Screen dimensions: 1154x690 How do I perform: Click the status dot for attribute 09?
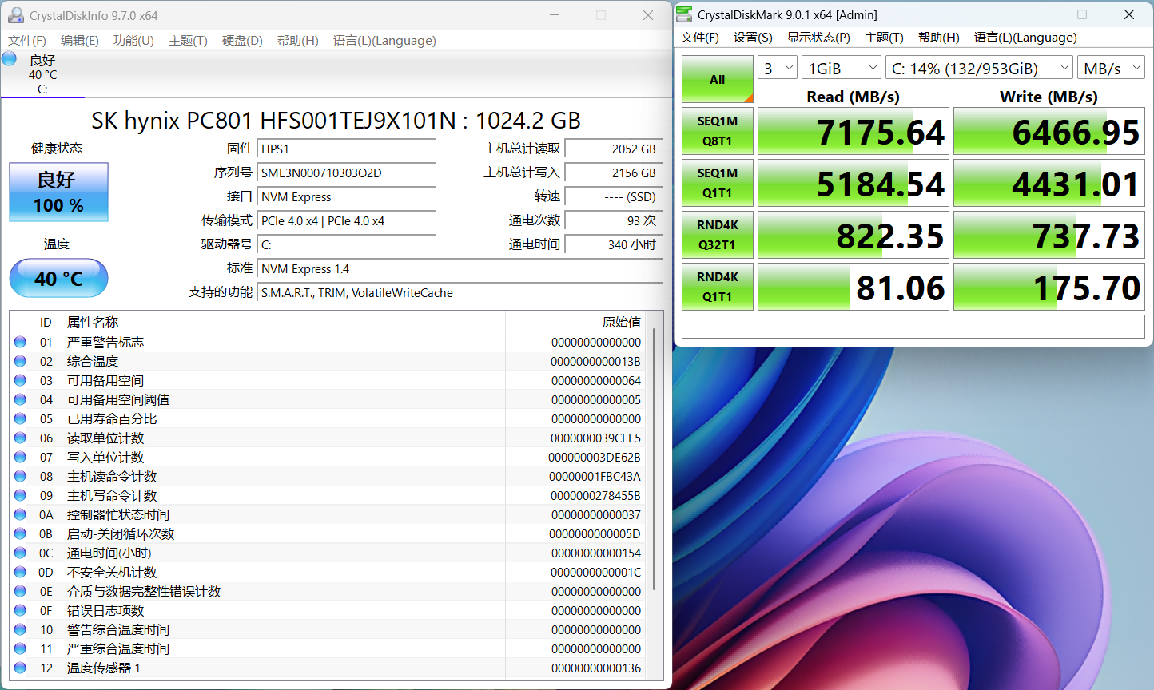[x=20, y=495]
